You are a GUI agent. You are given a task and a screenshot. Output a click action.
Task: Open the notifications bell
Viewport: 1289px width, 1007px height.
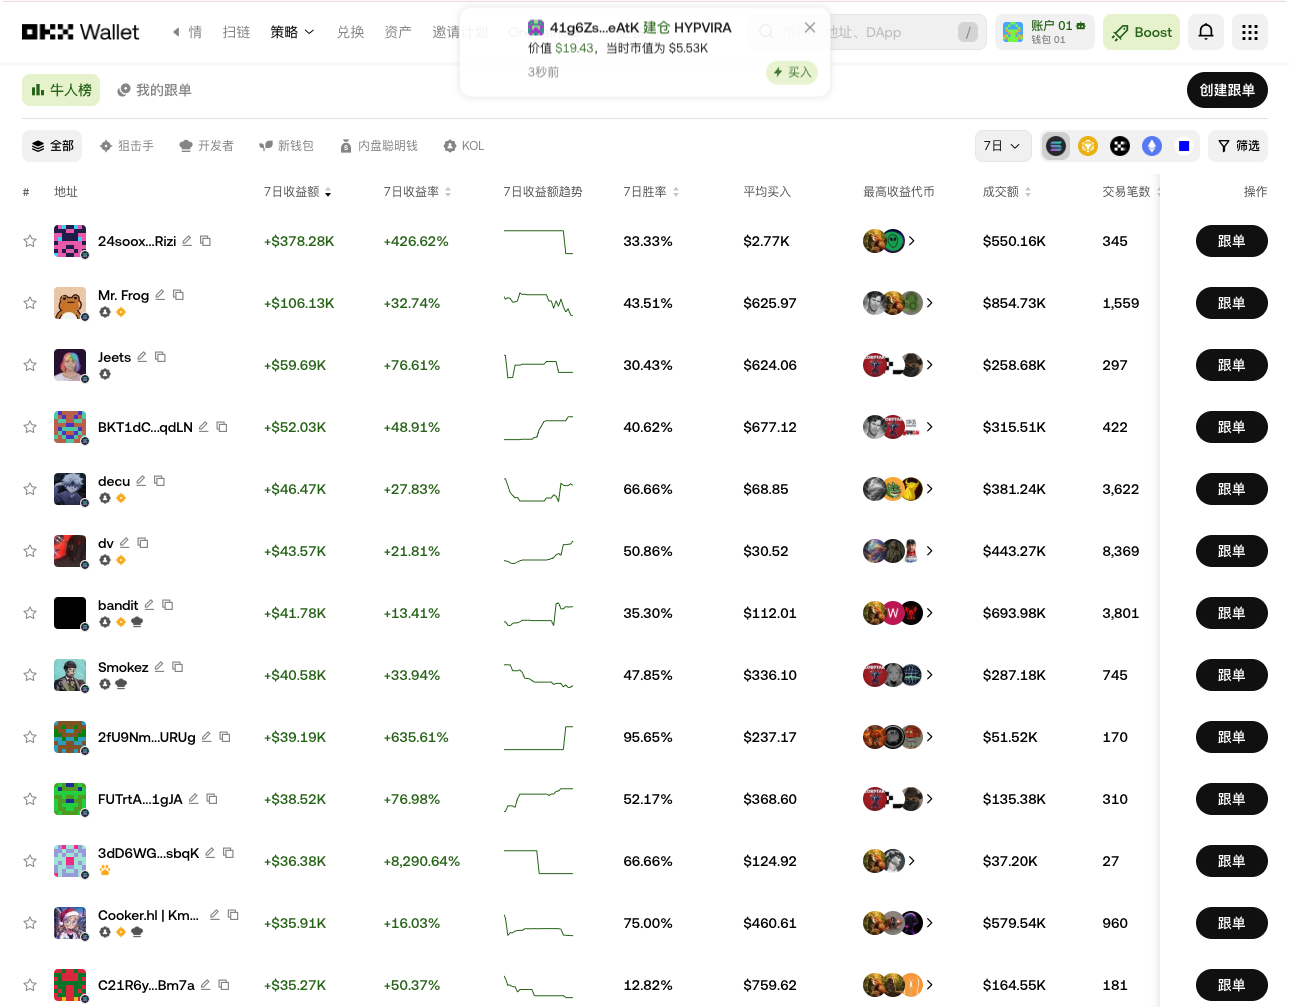coord(1205,31)
